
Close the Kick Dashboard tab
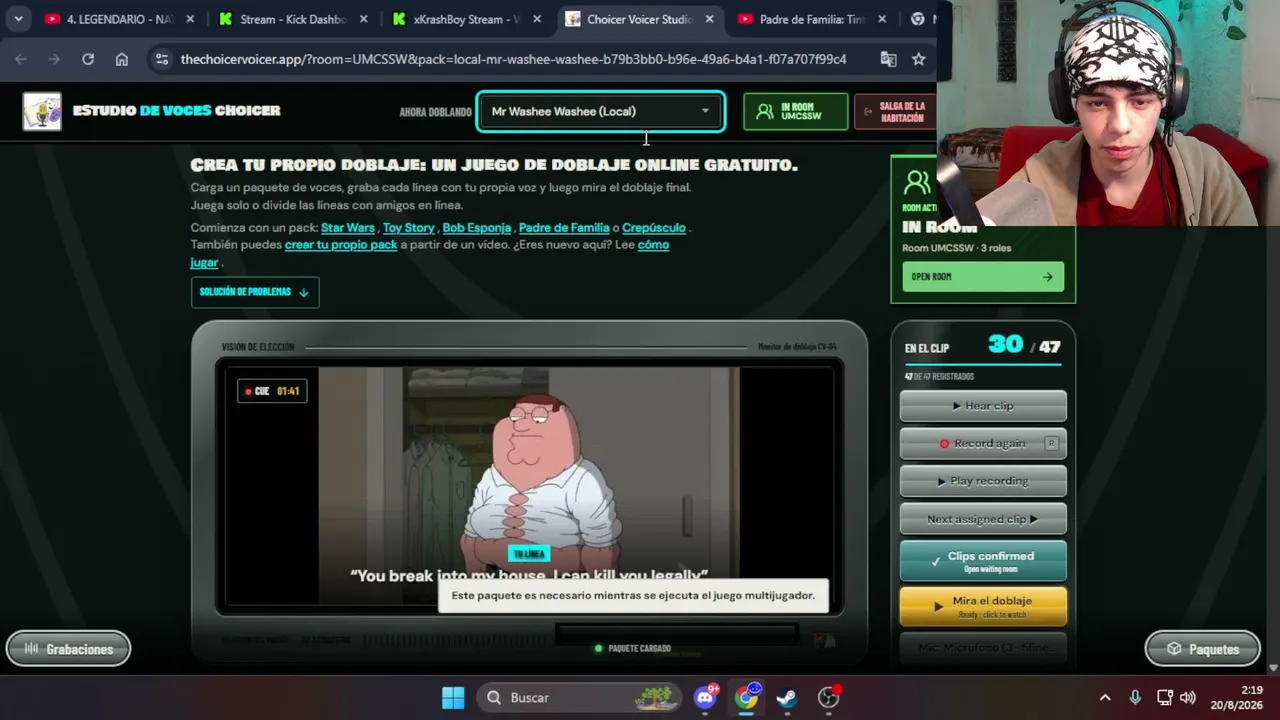364,19
